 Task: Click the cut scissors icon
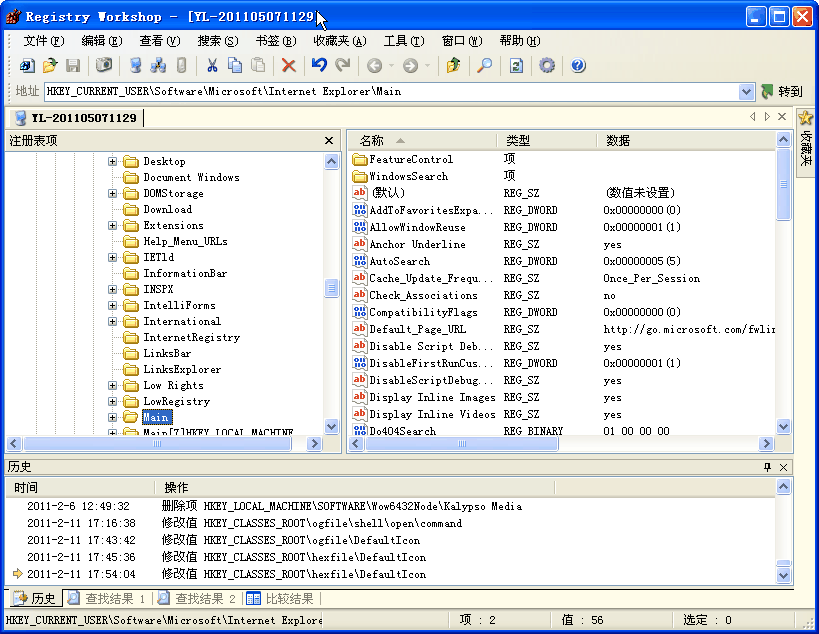(x=212, y=66)
